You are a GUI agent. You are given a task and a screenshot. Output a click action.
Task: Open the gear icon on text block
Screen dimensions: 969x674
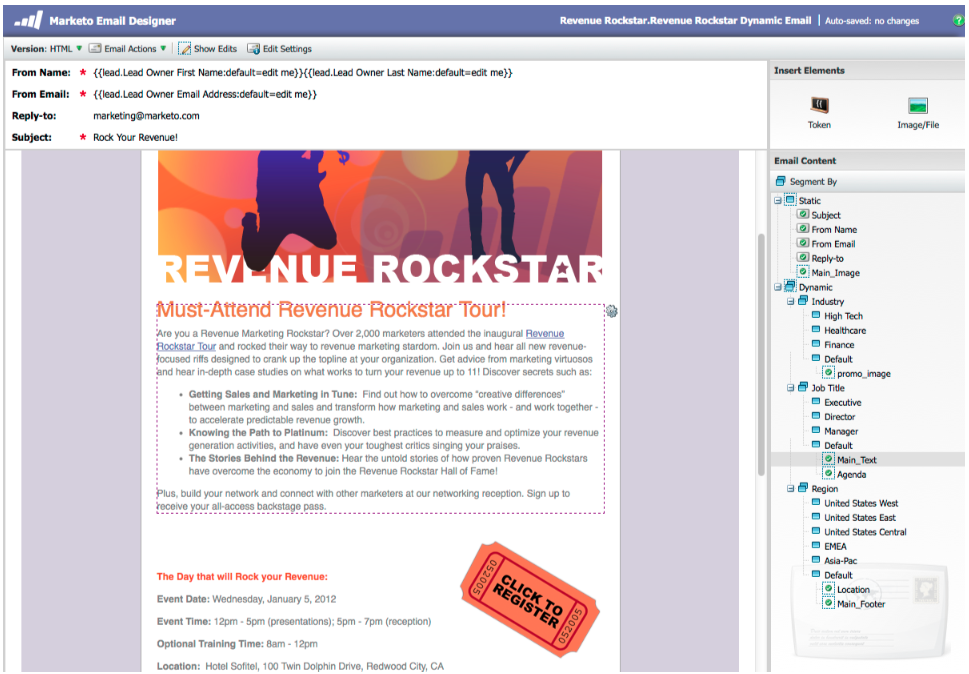coord(612,311)
